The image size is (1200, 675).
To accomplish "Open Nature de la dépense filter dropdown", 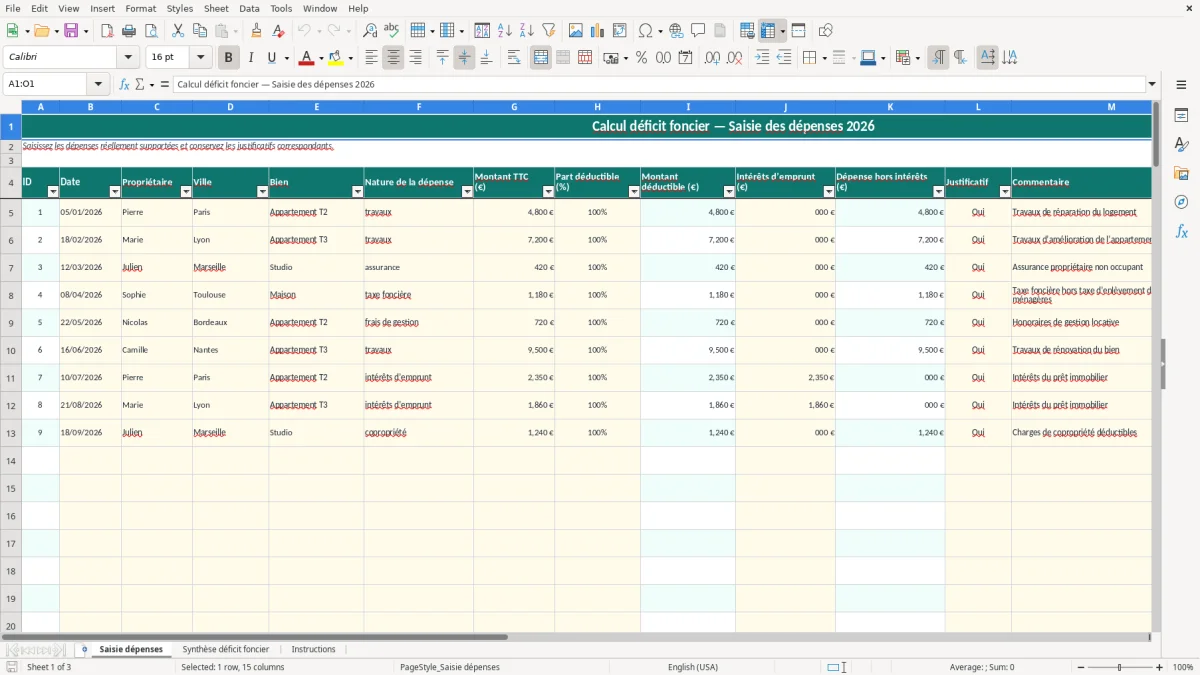I will pyautogui.click(x=467, y=191).
